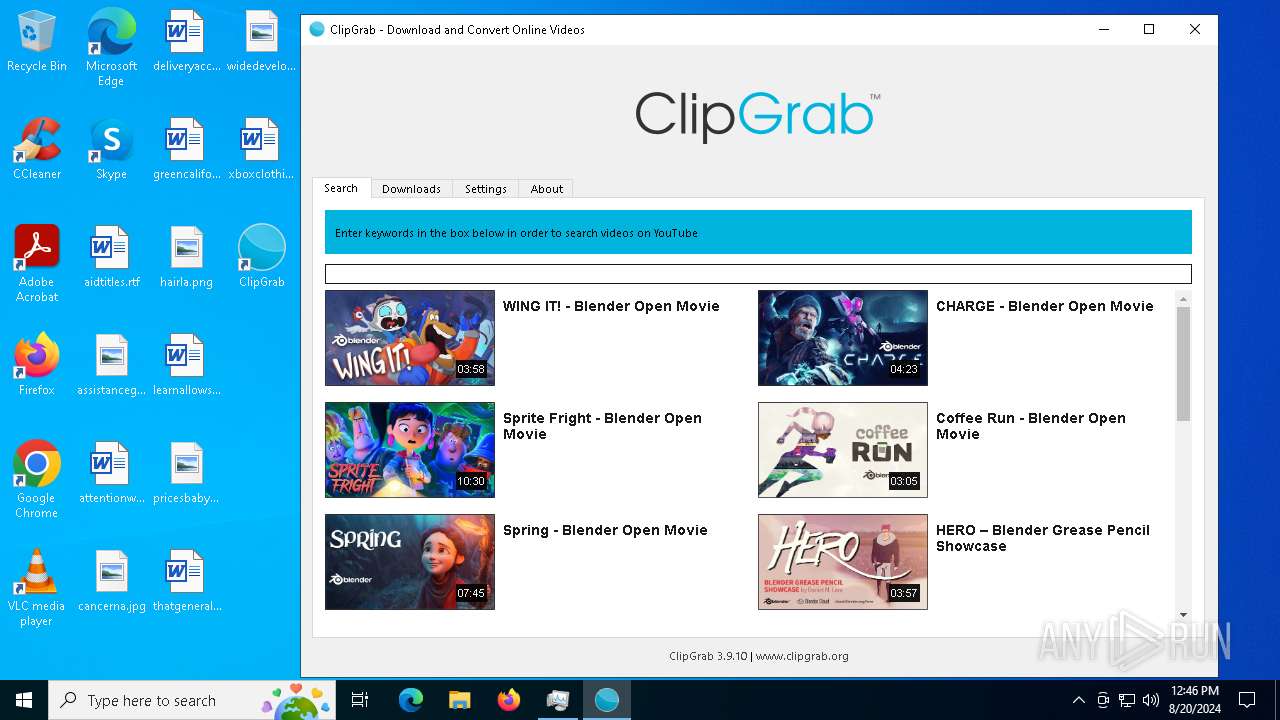Open the thatgeneral Word document
The height and width of the screenshot is (720, 1280).
pyautogui.click(x=185, y=582)
